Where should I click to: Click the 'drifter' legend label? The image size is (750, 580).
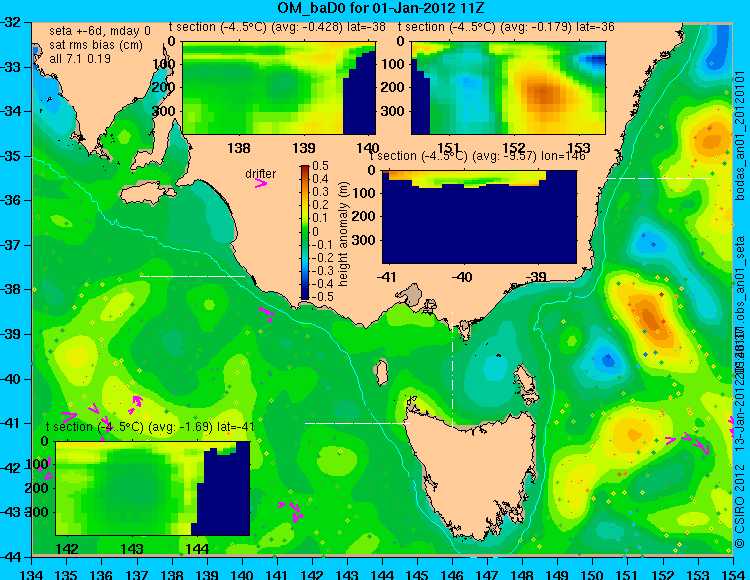tap(260, 174)
